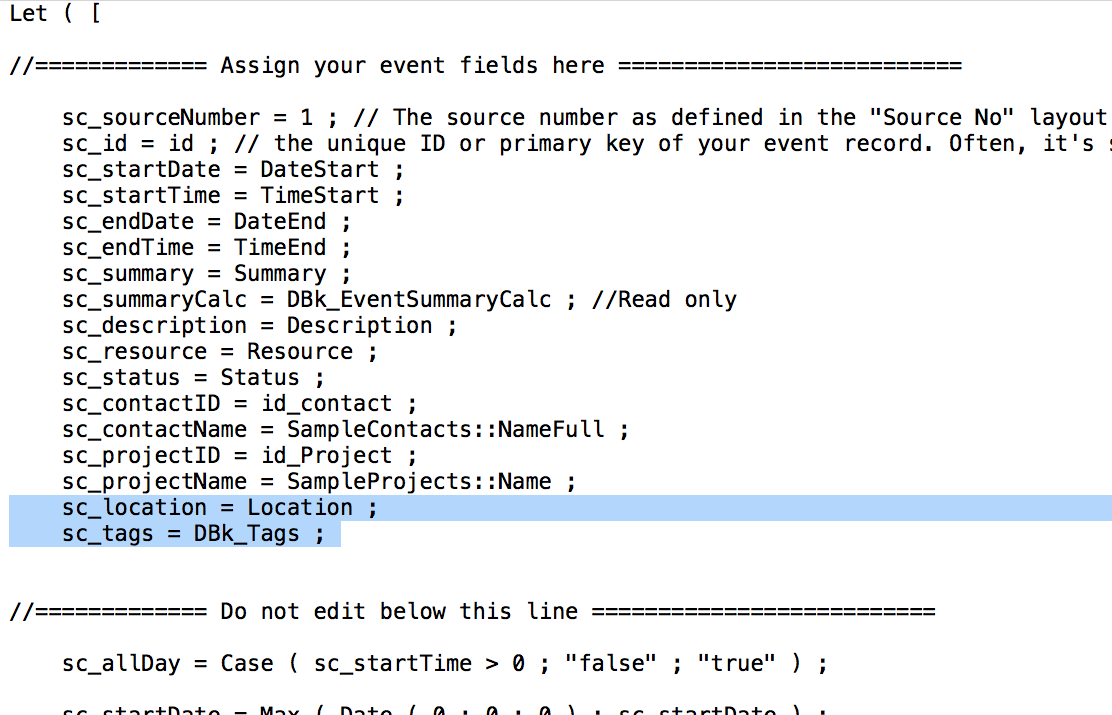Click the opening 'Let ( [' line
Image resolution: width=1112 pixels, height=715 pixels.
tap(54, 14)
